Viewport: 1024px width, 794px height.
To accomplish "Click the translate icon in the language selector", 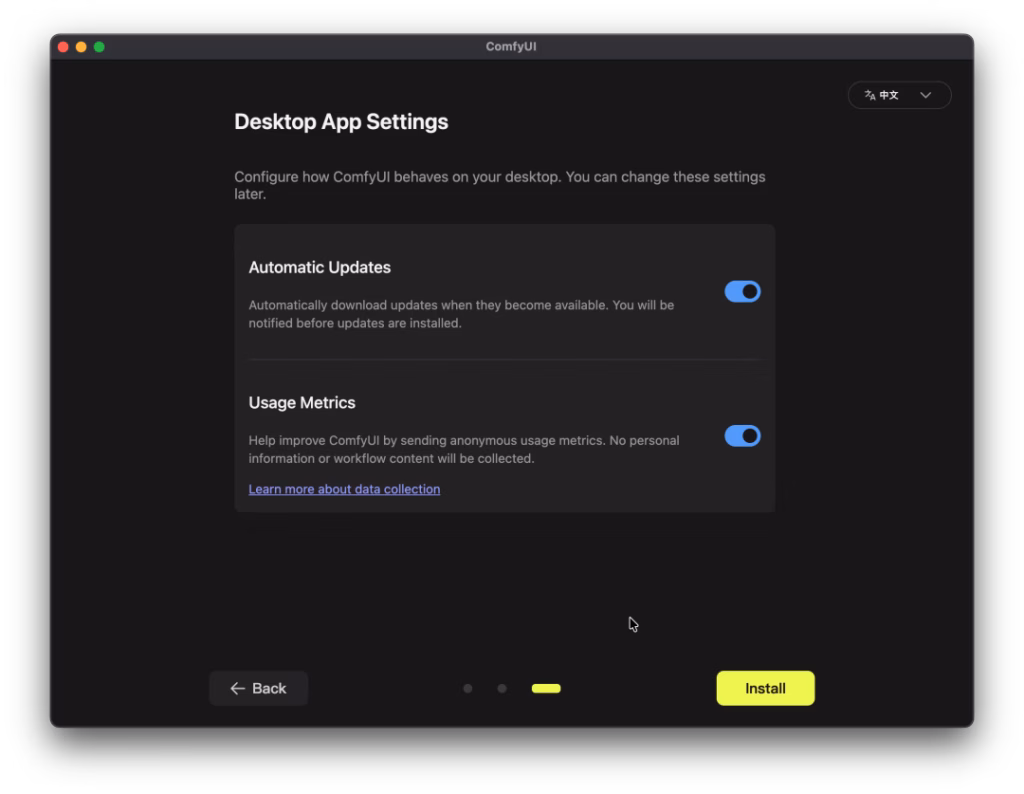I will 870,95.
